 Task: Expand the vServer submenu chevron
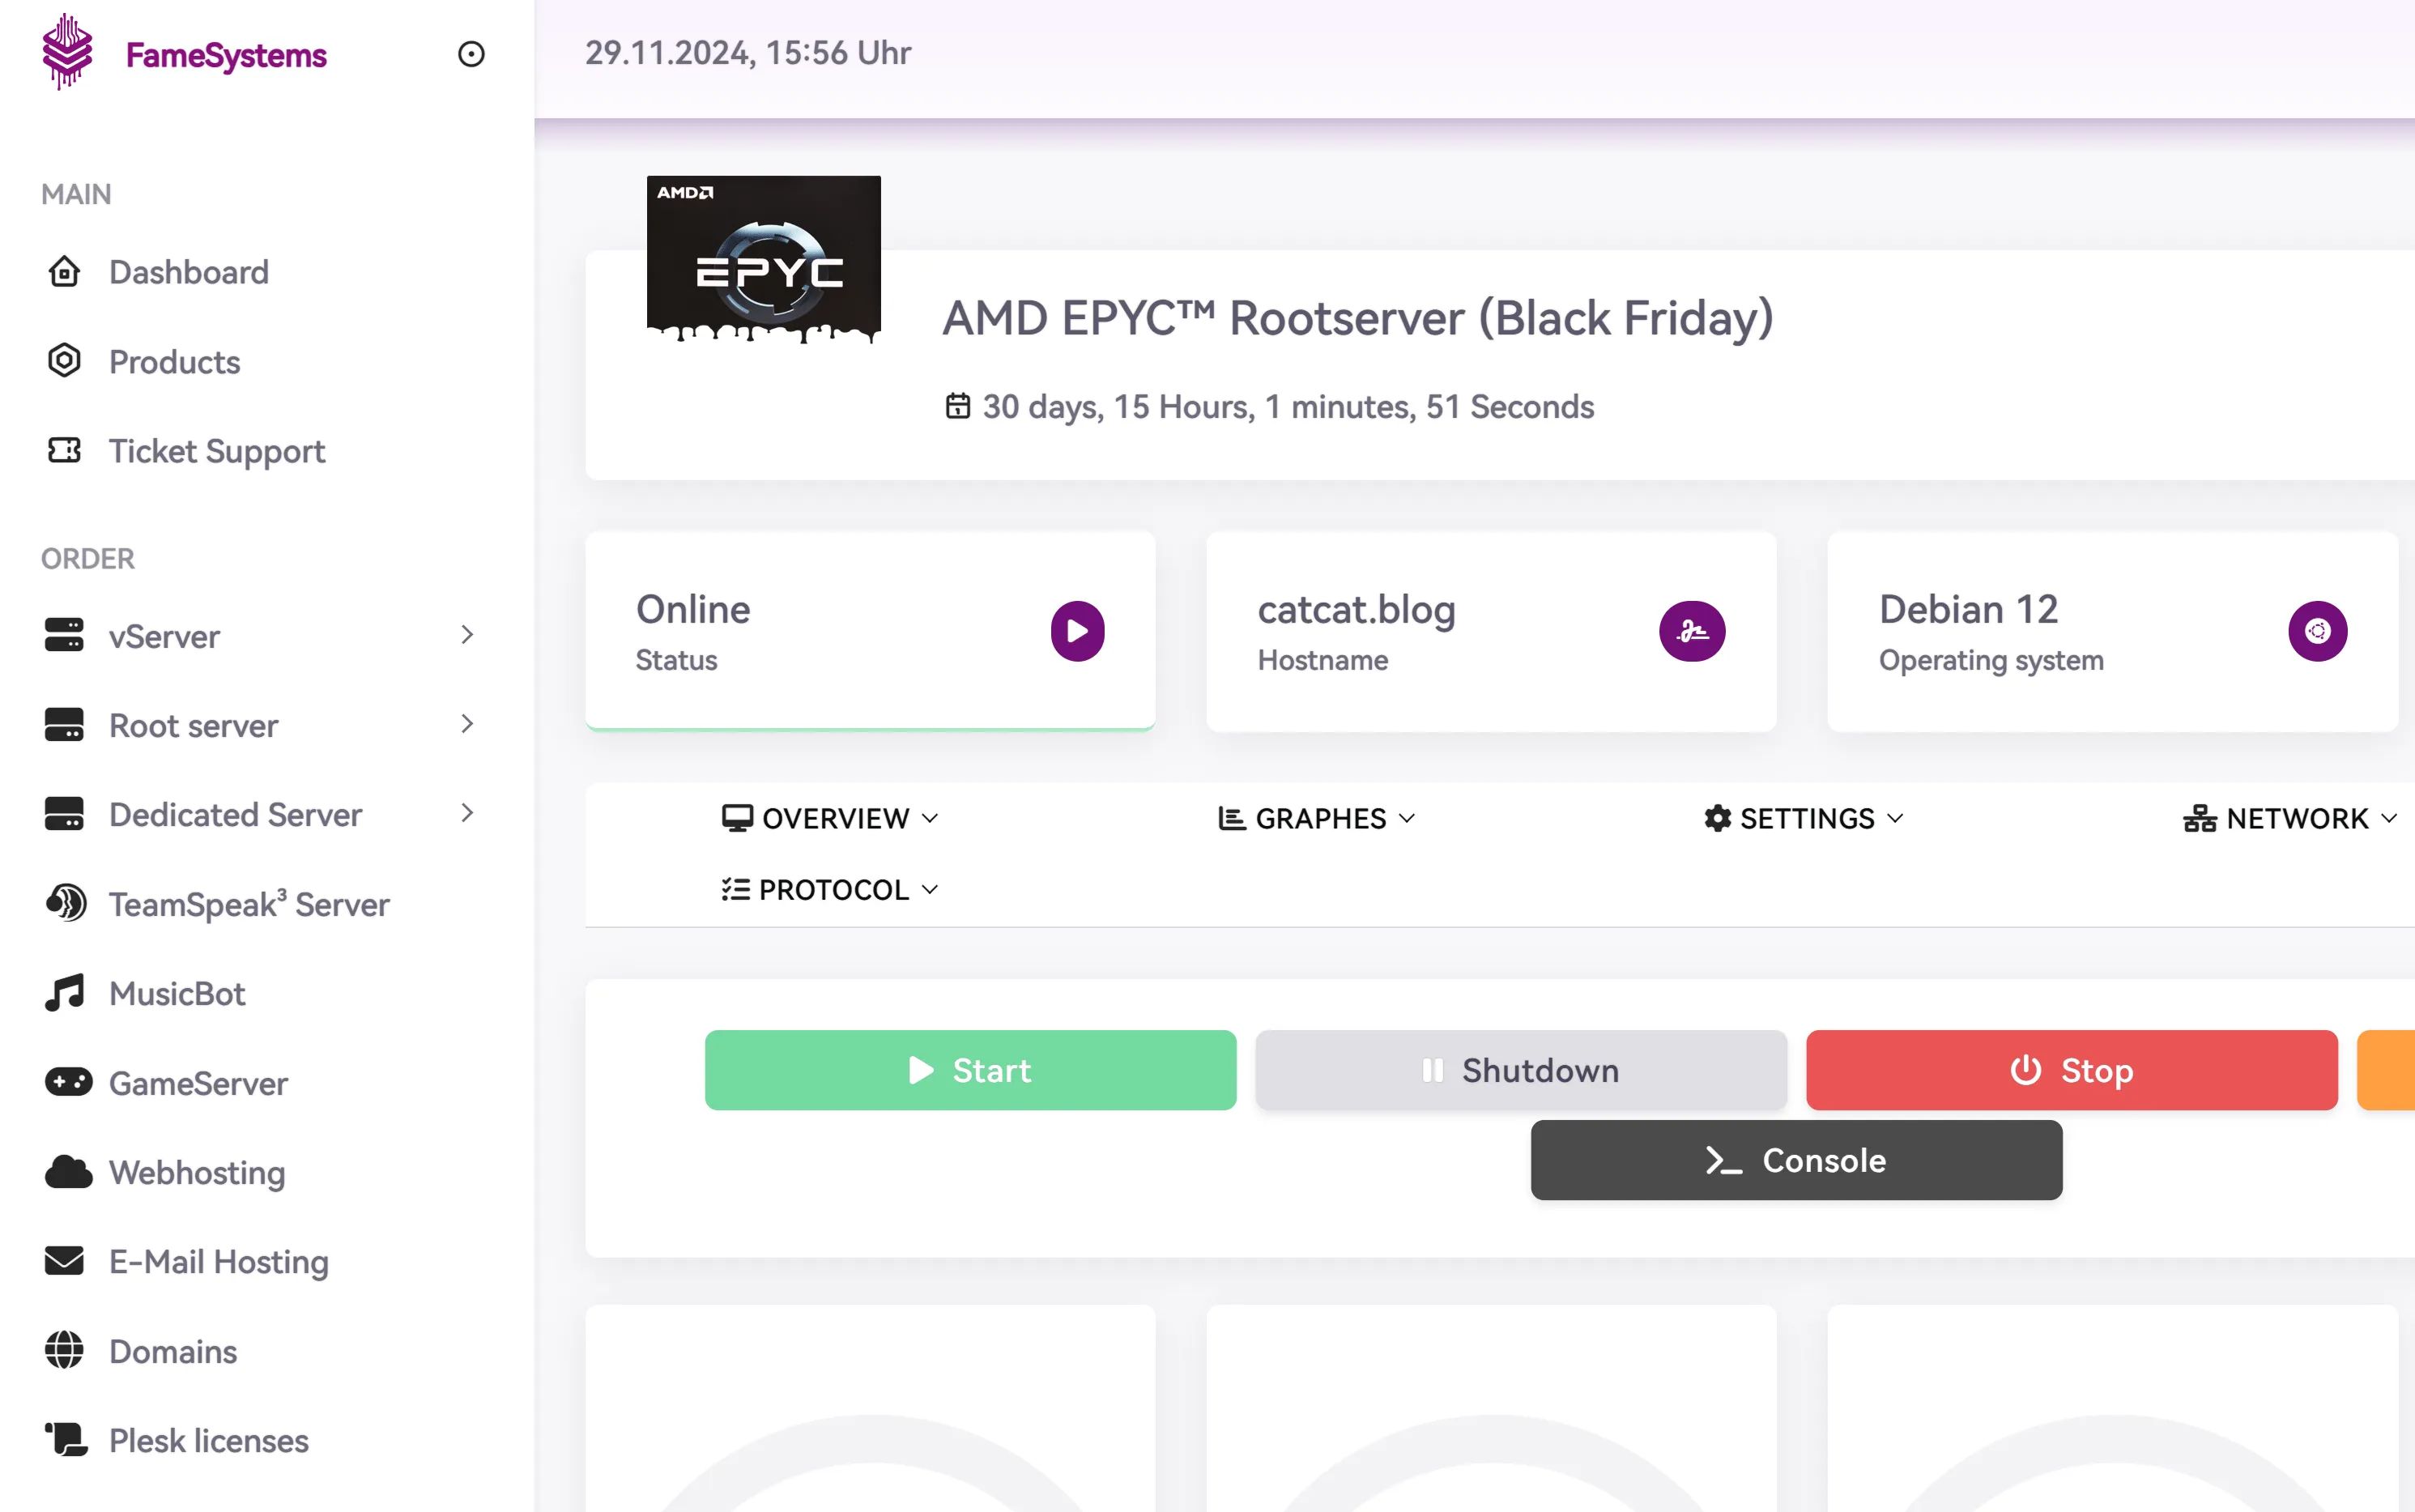click(467, 634)
